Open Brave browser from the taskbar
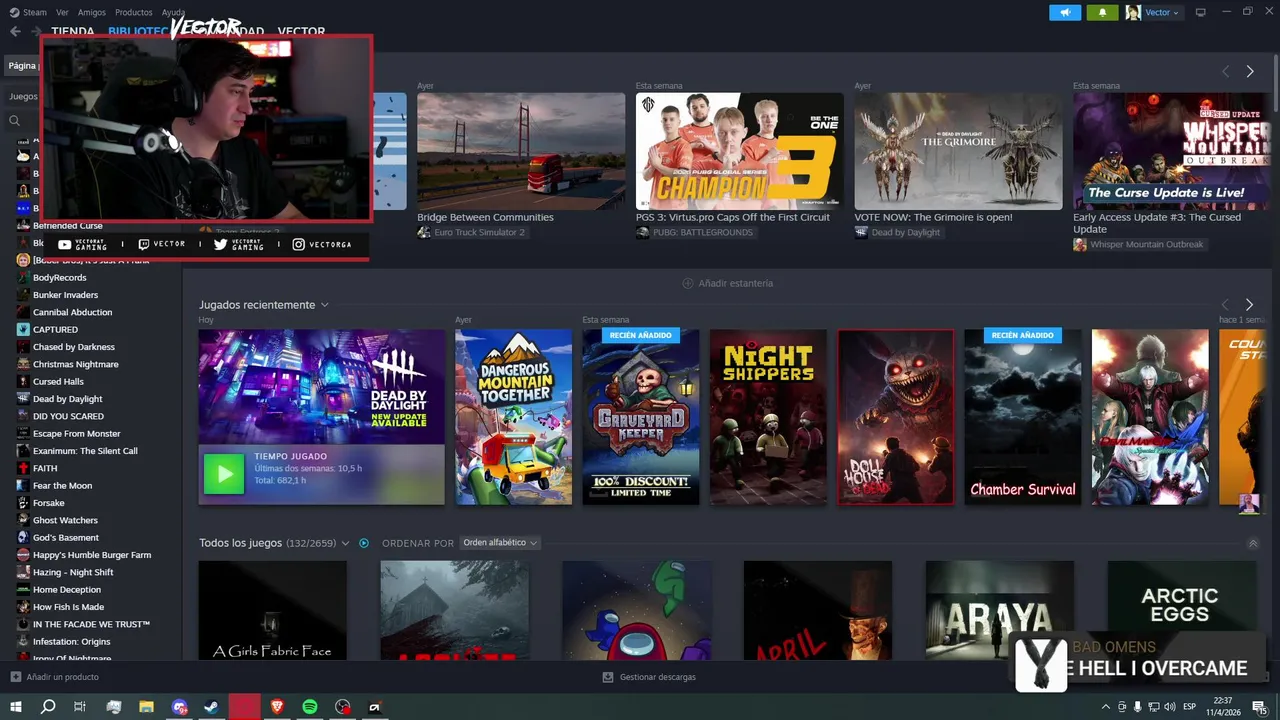 click(x=277, y=707)
